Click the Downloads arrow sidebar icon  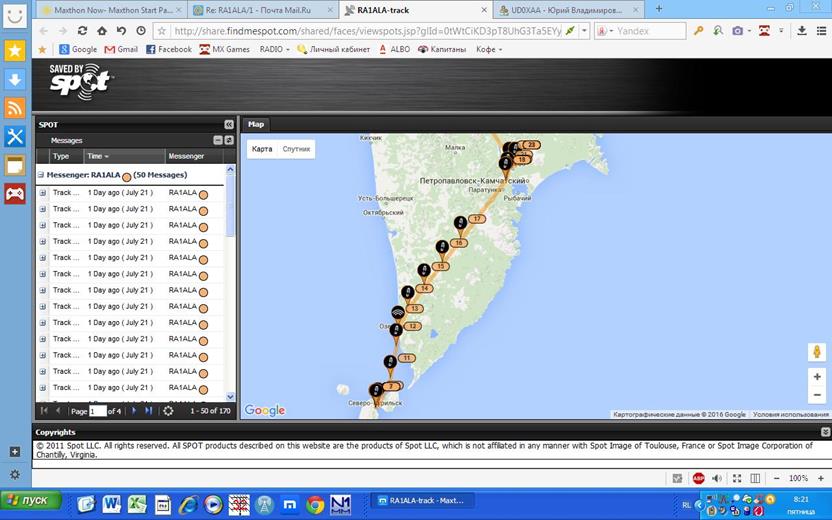pyautogui.click(x=15, y=79)
